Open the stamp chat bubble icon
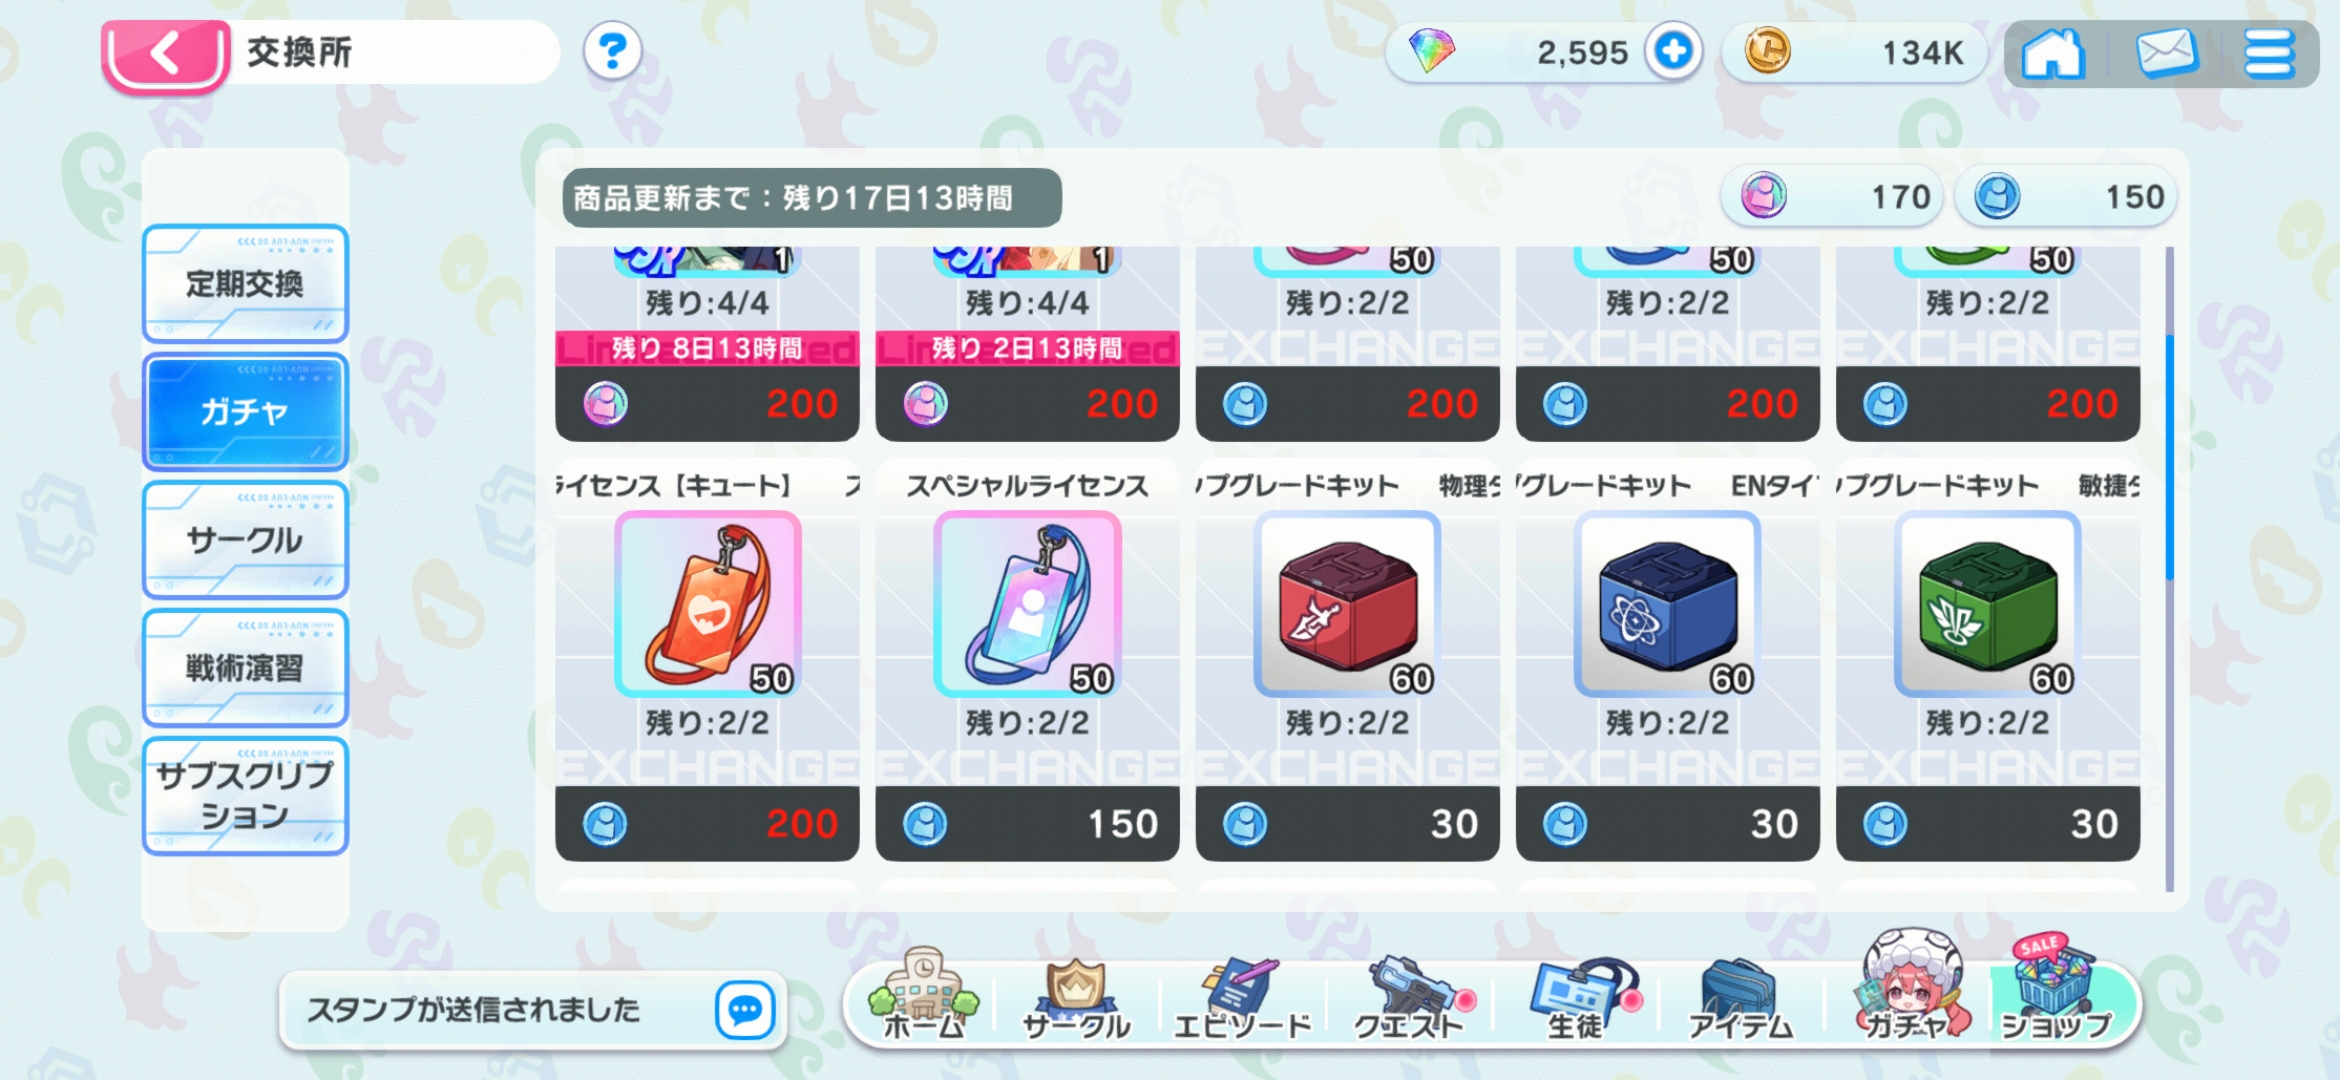2340x1080 pixels. tap(745, 1010)
